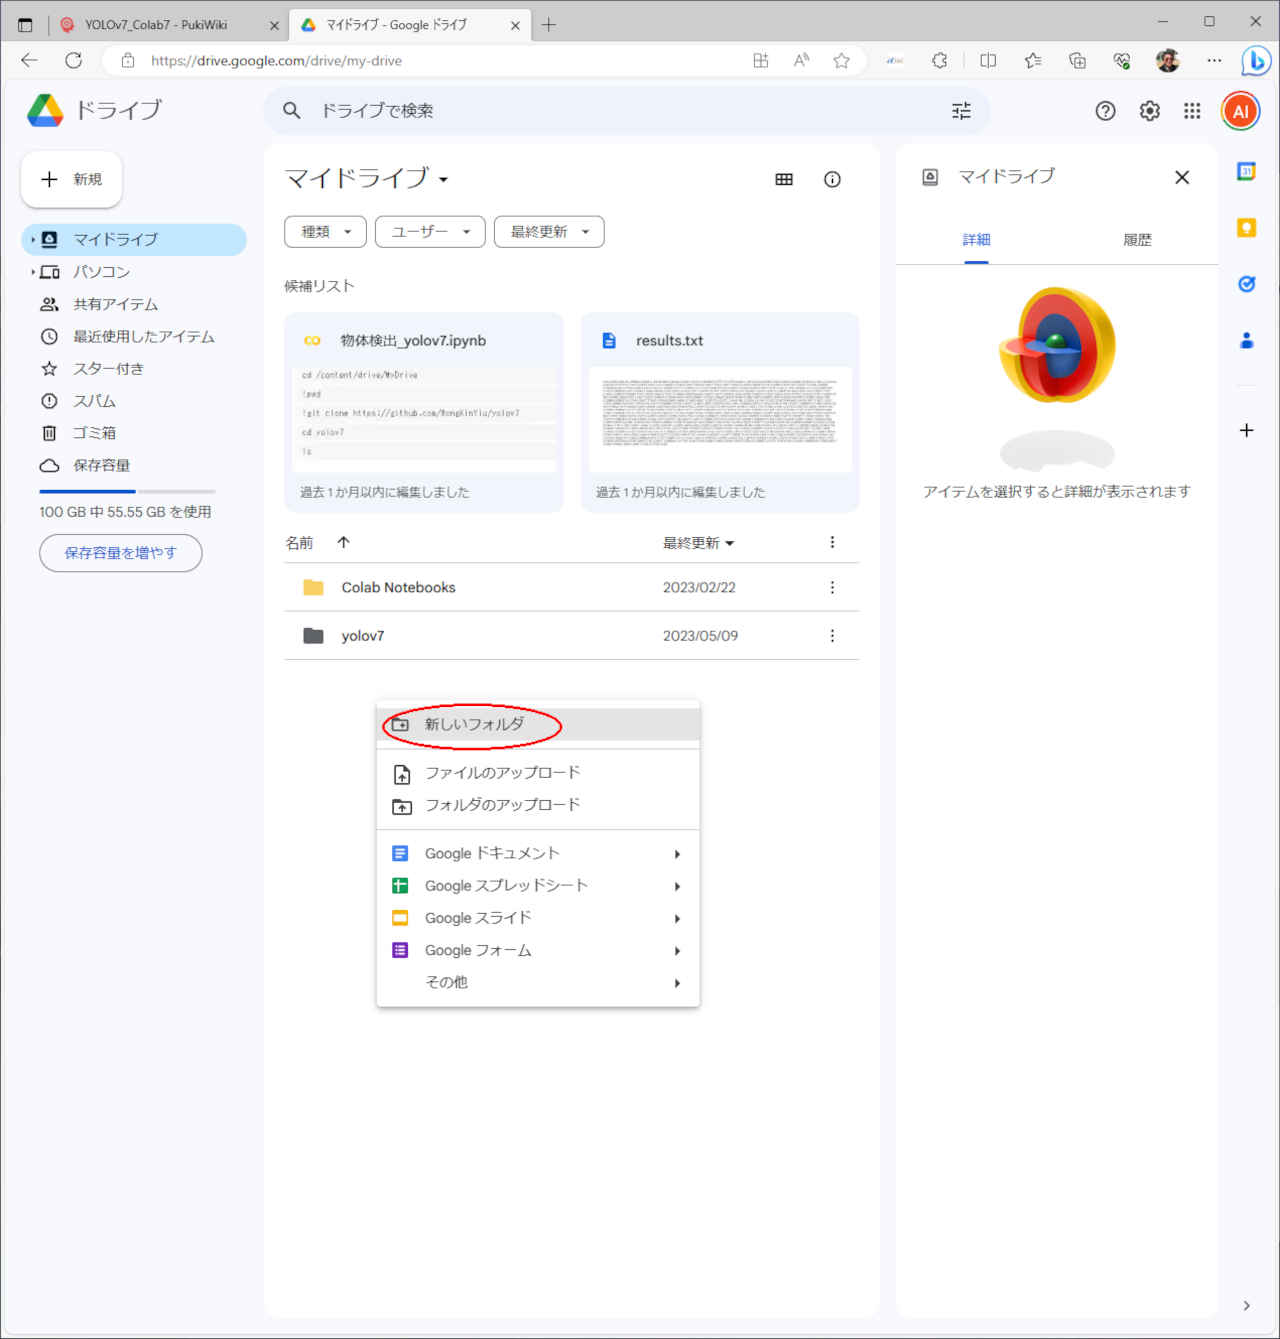Choose ファイルのアップロード menu entry

pyautogui.click(x=502, y=773)
